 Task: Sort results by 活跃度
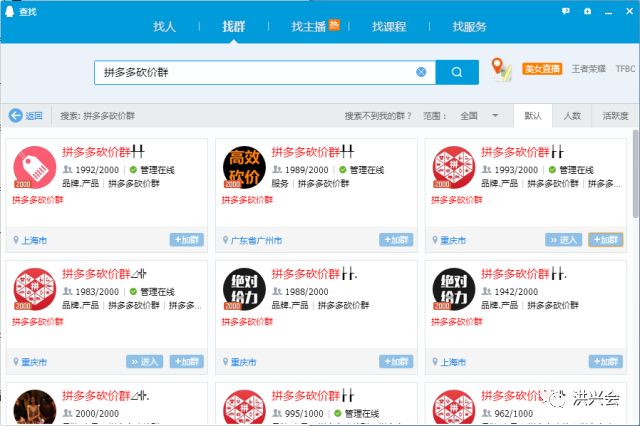click(615, 116)
